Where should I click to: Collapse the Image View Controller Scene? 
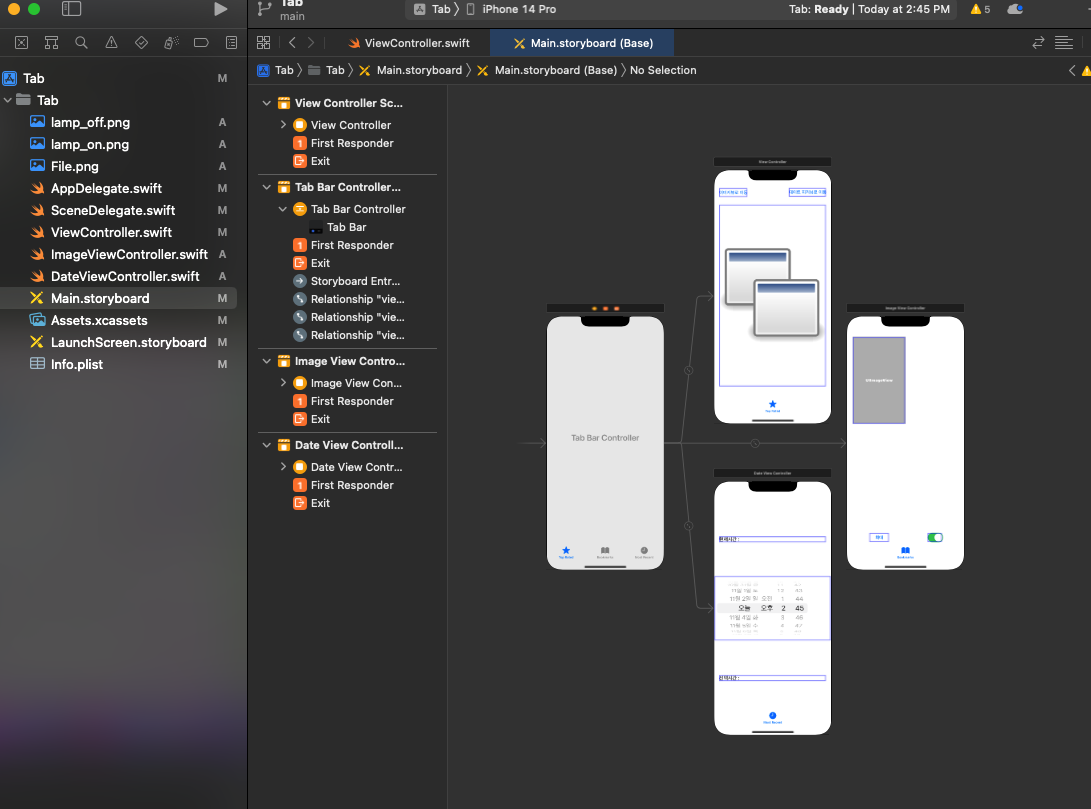[x=266, y=361]
